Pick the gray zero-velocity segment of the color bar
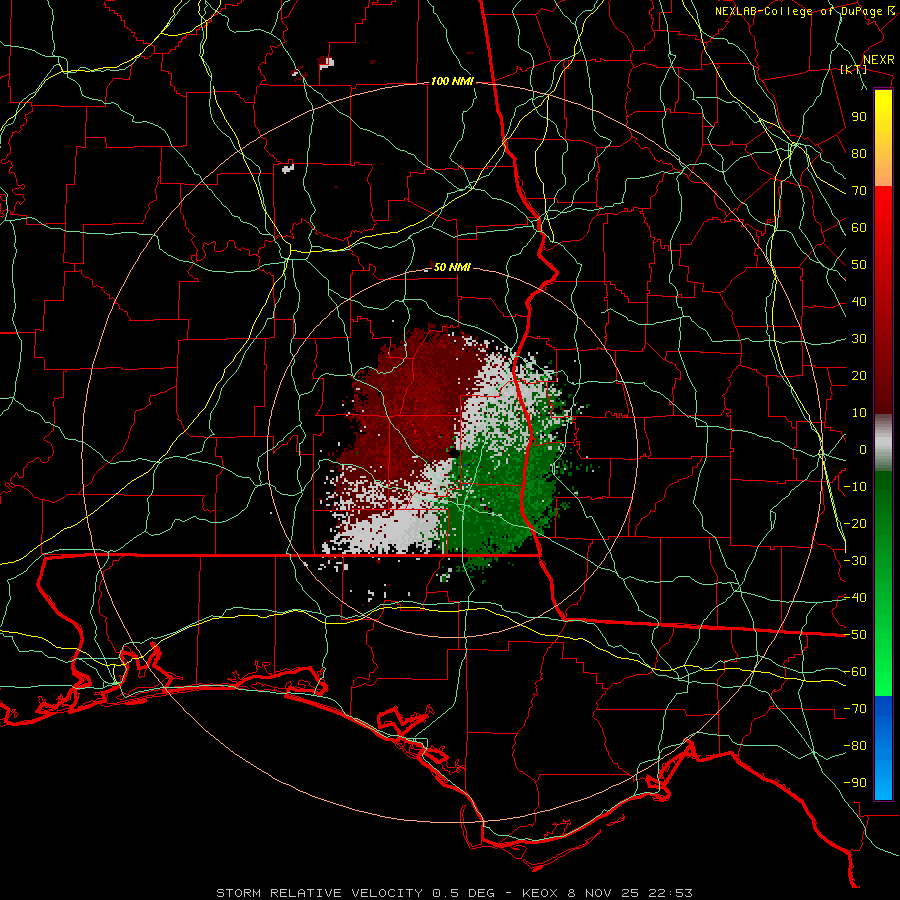This screenshot has height=900, width=900. [883, 443]
